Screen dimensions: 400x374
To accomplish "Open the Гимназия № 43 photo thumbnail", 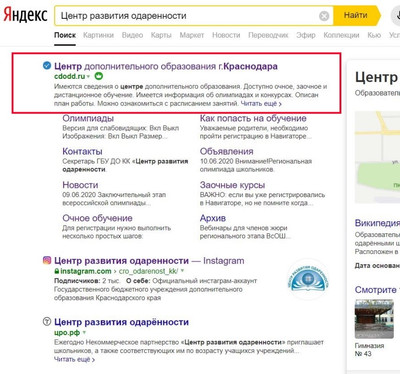I will (x=369, y=319).
